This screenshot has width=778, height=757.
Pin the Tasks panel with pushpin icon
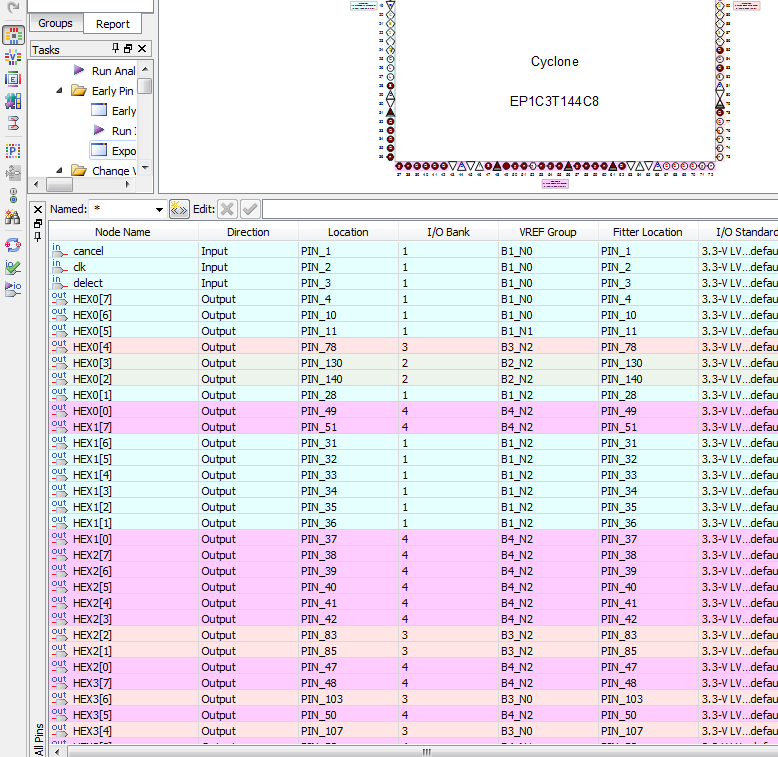[116, 49]
